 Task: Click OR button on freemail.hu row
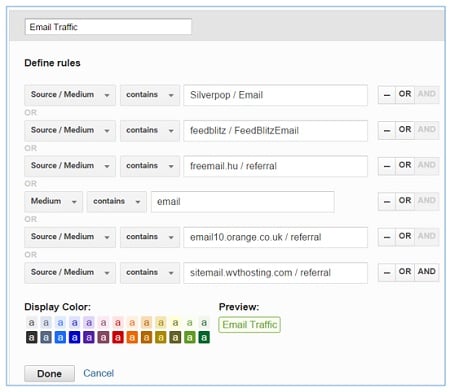click(x=405, y=165)
